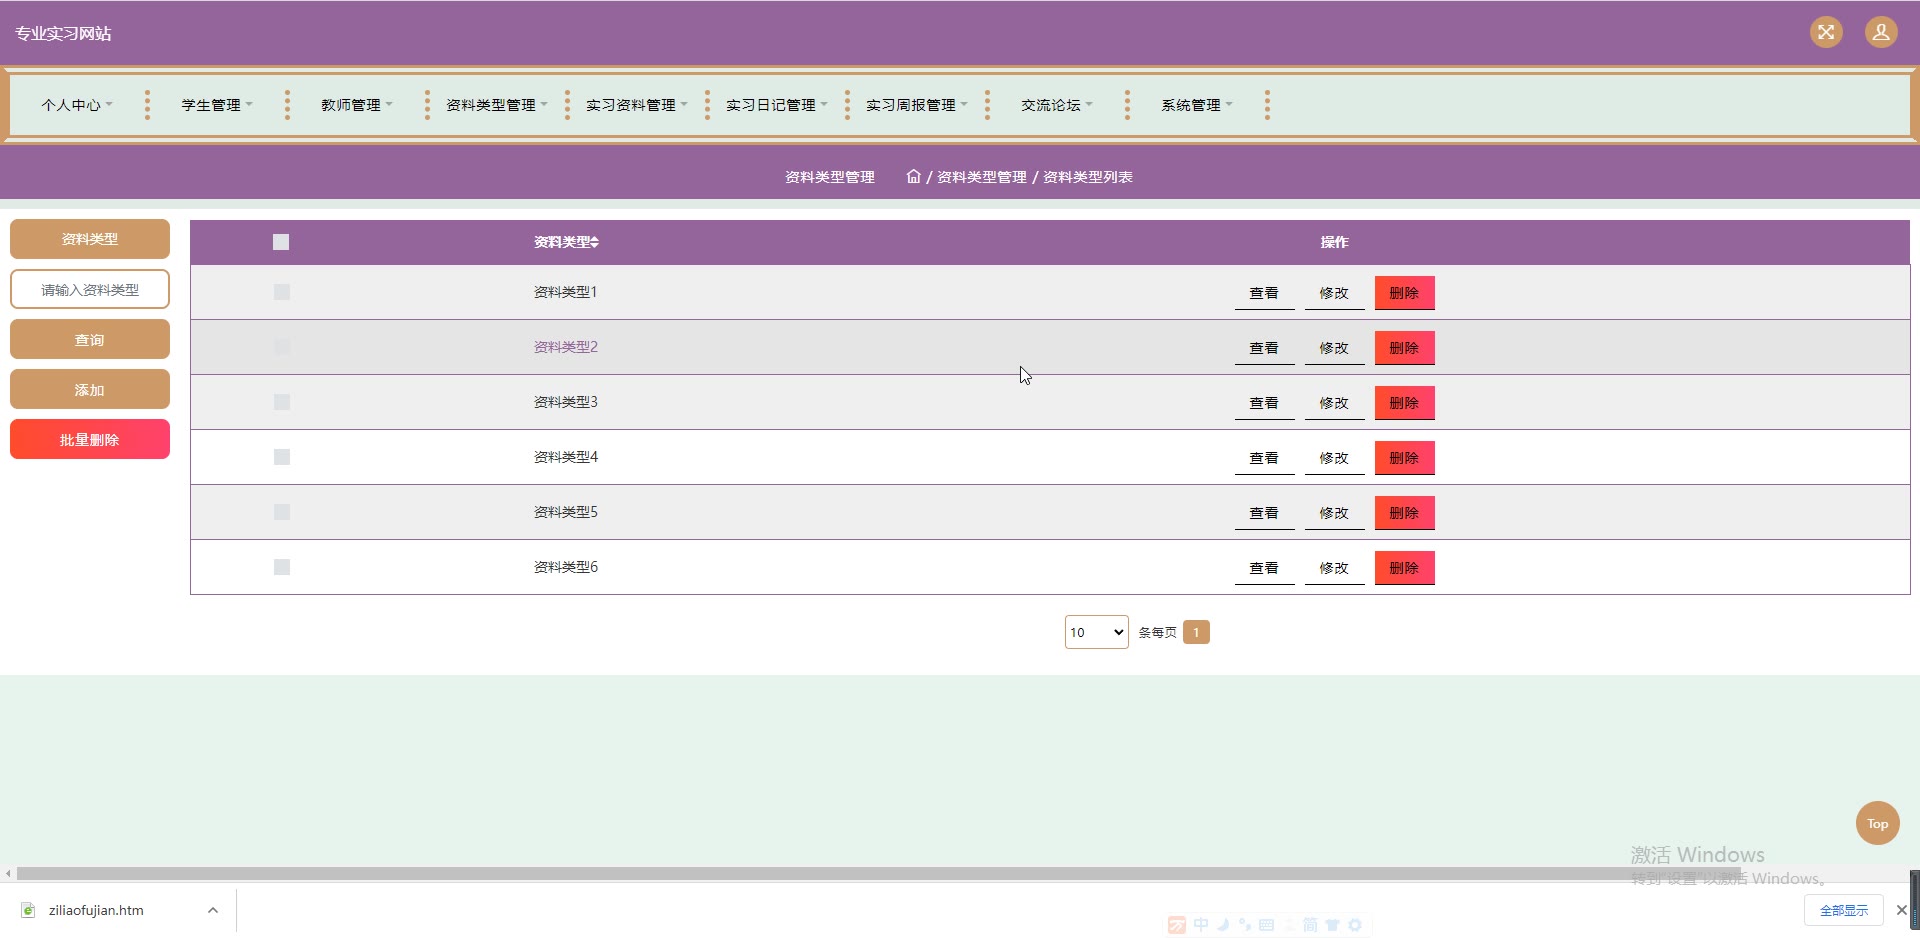
Task: Click the home icon in breadcrumb
Action: pyautogui.click(x=913, y=177)
